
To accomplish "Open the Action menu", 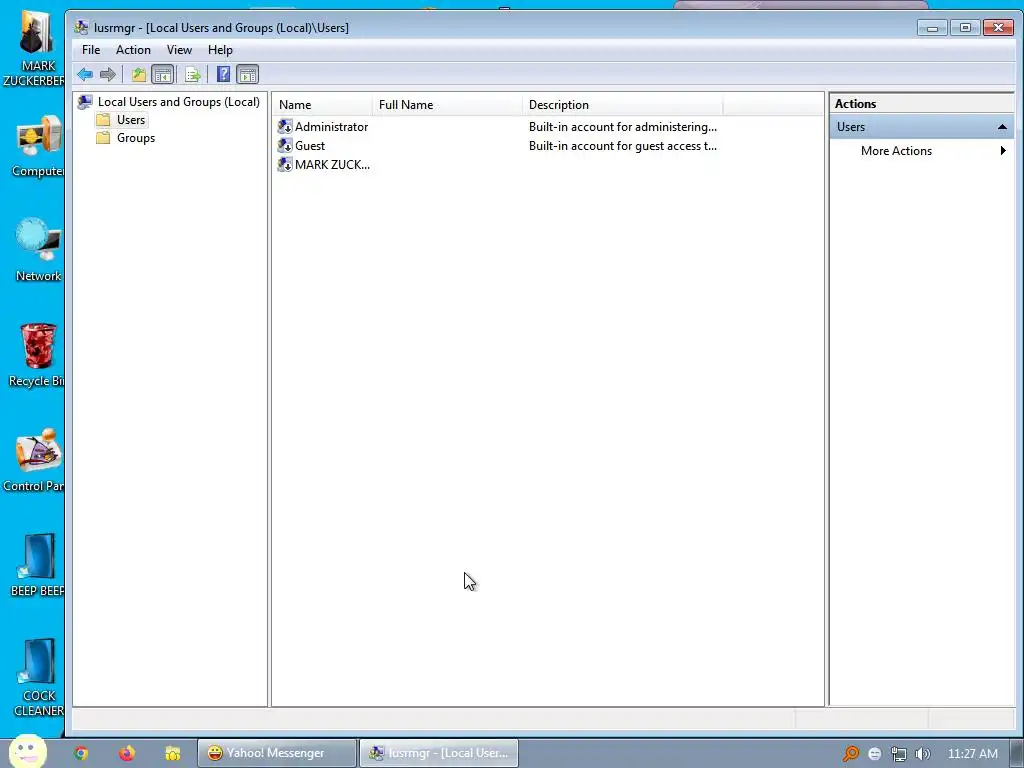I will (133, 50).
